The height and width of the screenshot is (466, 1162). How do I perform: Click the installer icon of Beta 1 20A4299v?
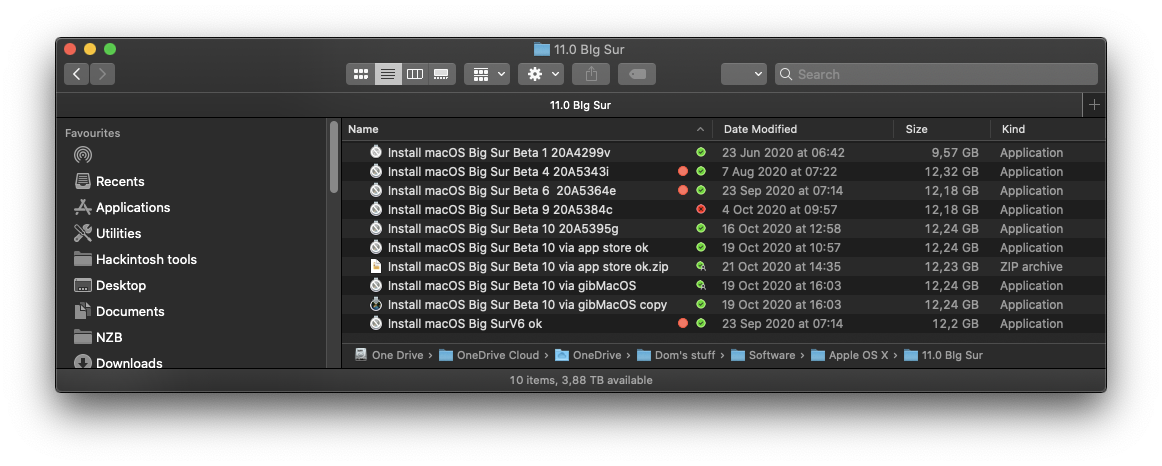pos(376,152)
